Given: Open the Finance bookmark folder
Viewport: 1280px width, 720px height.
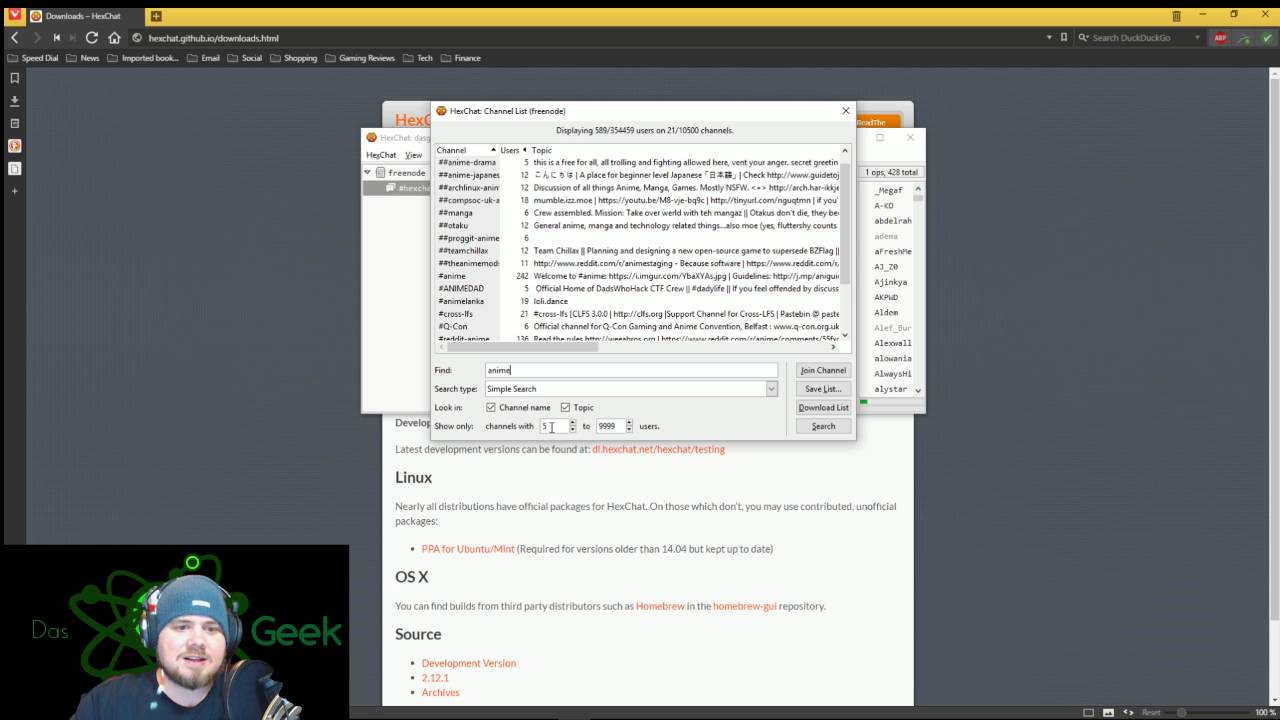Looking at the screenshot, I should click(x=461, y=58).
